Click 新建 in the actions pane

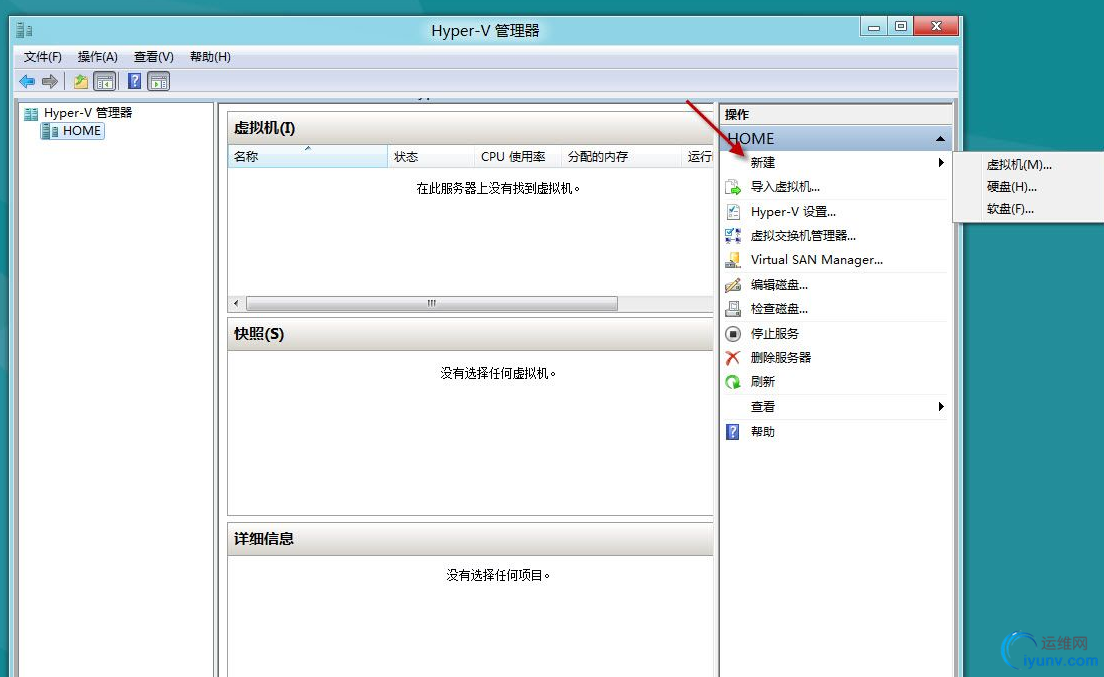click(763, 163)
